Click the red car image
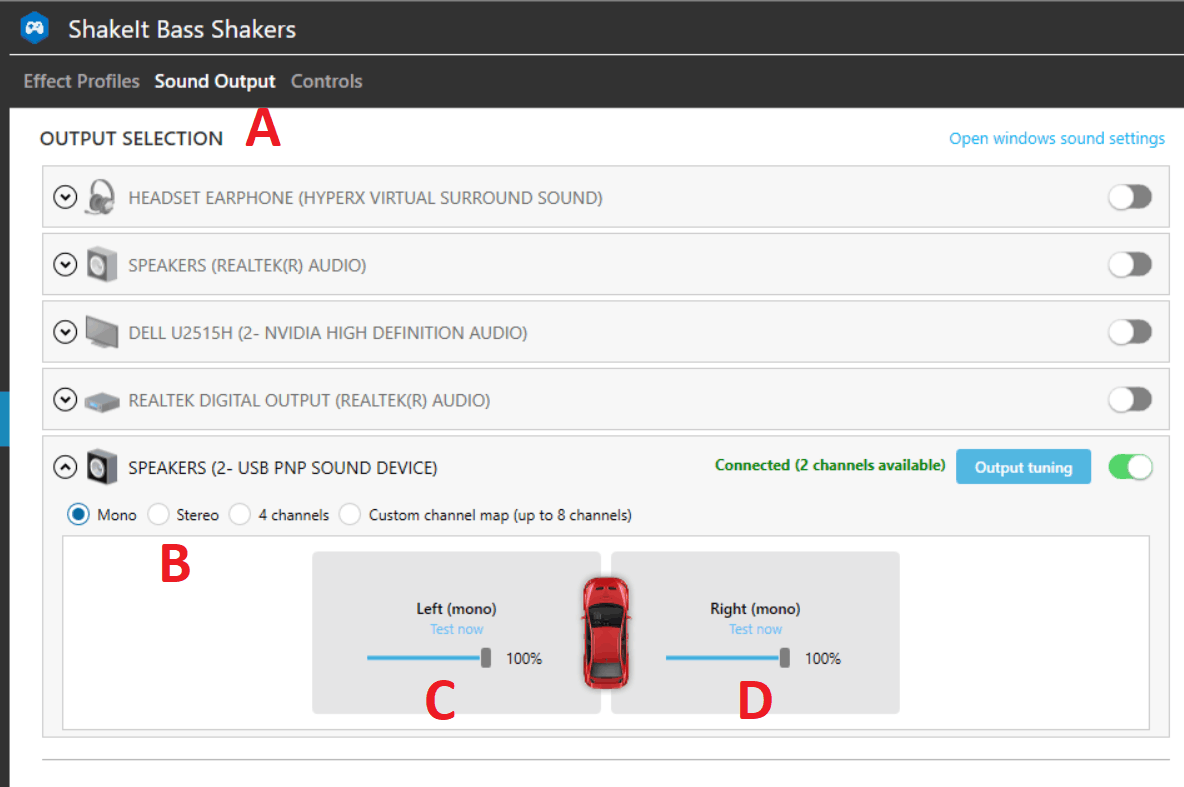The height and width of the screenshot is (787, 1184). (606, 631)
